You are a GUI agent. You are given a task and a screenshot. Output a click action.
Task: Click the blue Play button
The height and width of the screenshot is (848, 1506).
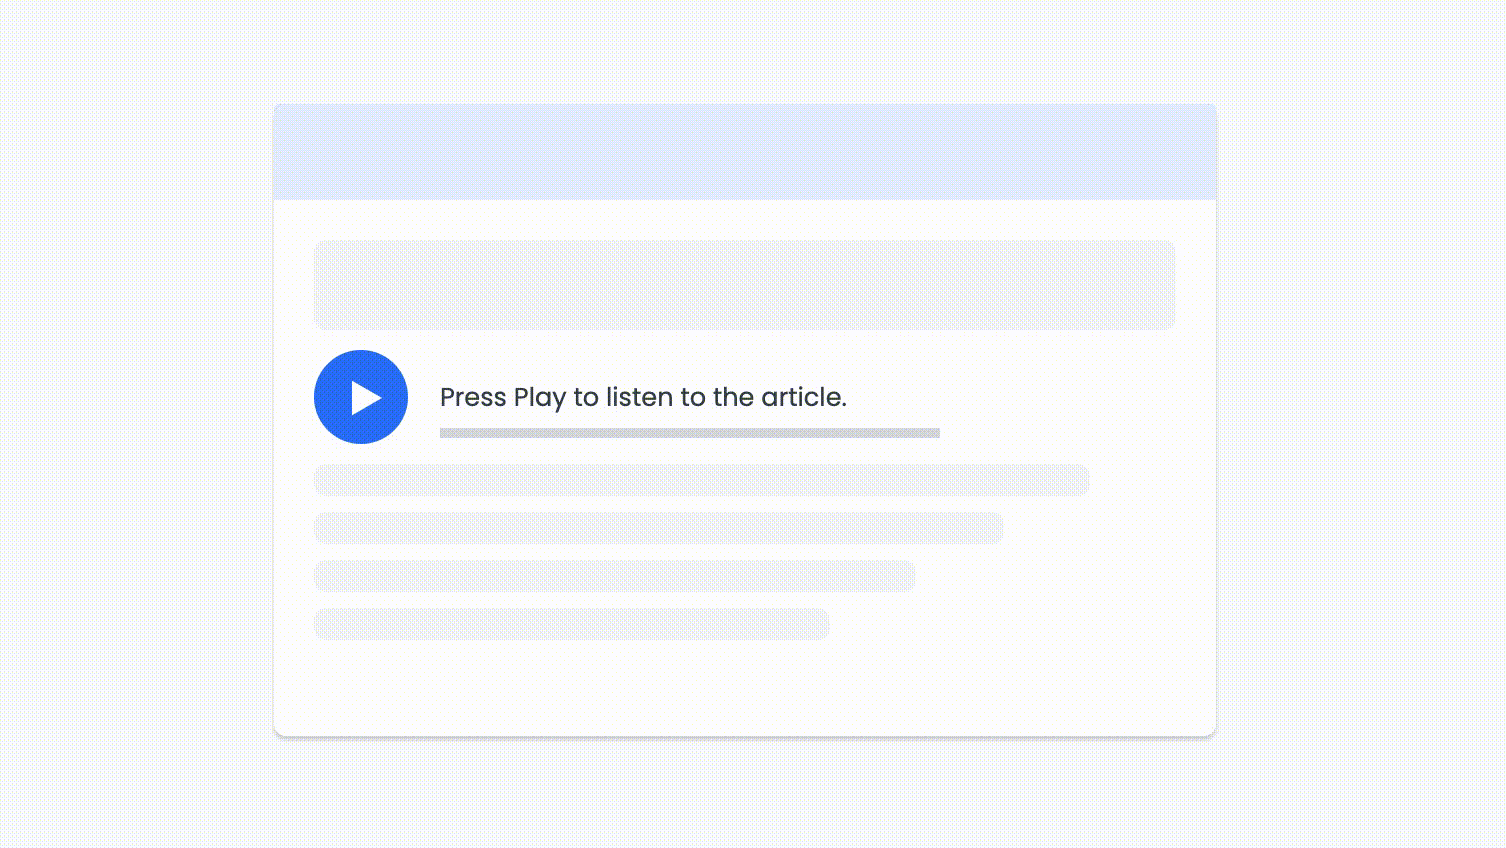[361, 397]
